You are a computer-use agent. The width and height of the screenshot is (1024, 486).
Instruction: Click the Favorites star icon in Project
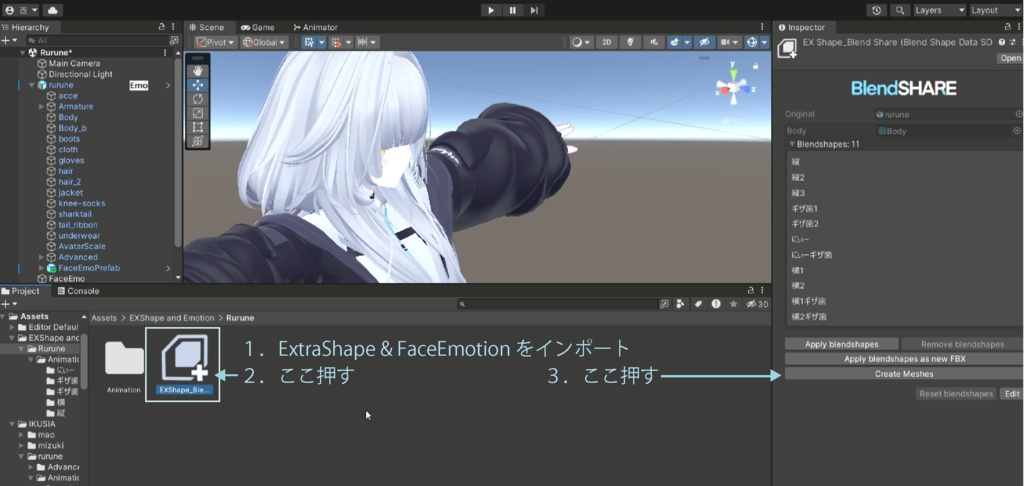(733, 304)
